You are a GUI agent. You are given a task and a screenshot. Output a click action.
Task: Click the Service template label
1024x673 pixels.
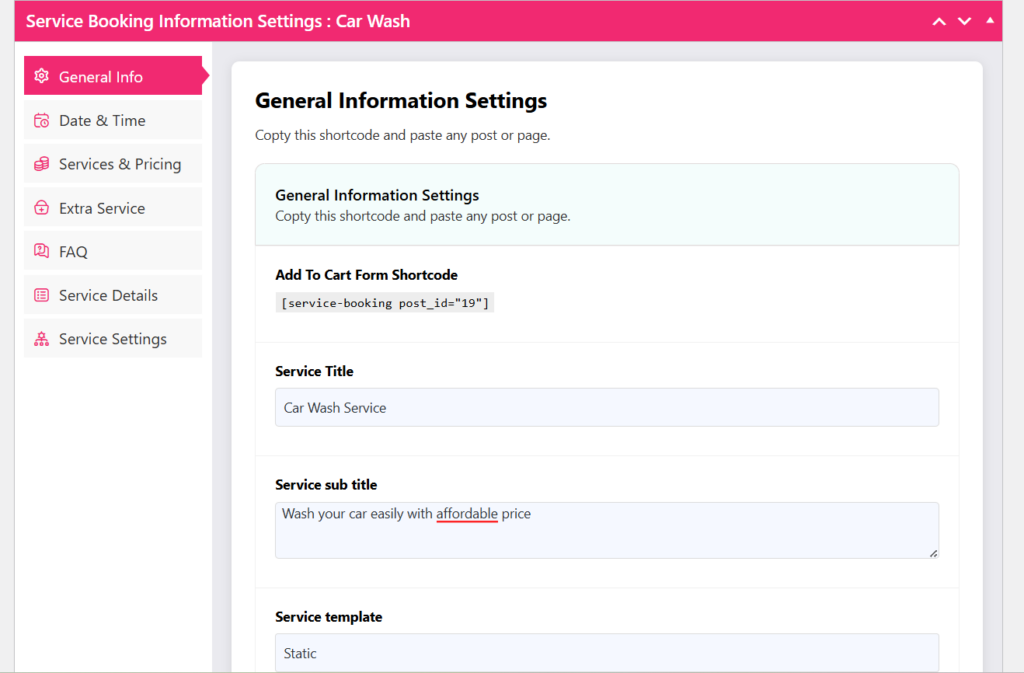pos(328,617)
